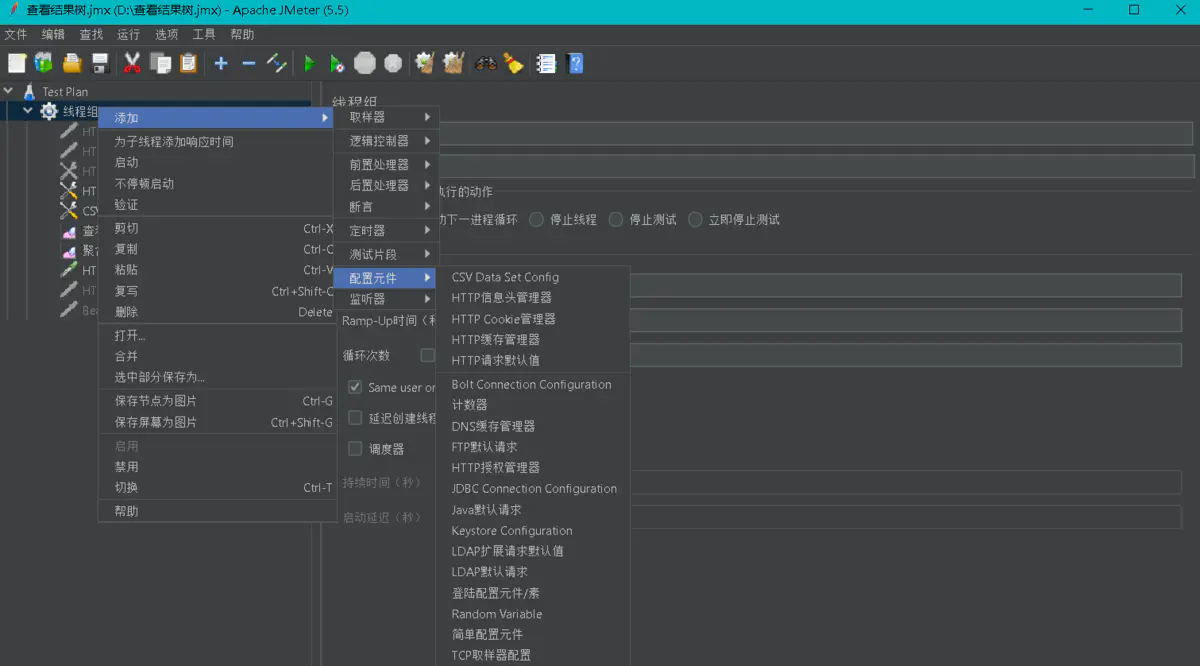This screenshot has width=1200, height=666.
Task: Click the Copy toolbar icon
Action: 160,63
